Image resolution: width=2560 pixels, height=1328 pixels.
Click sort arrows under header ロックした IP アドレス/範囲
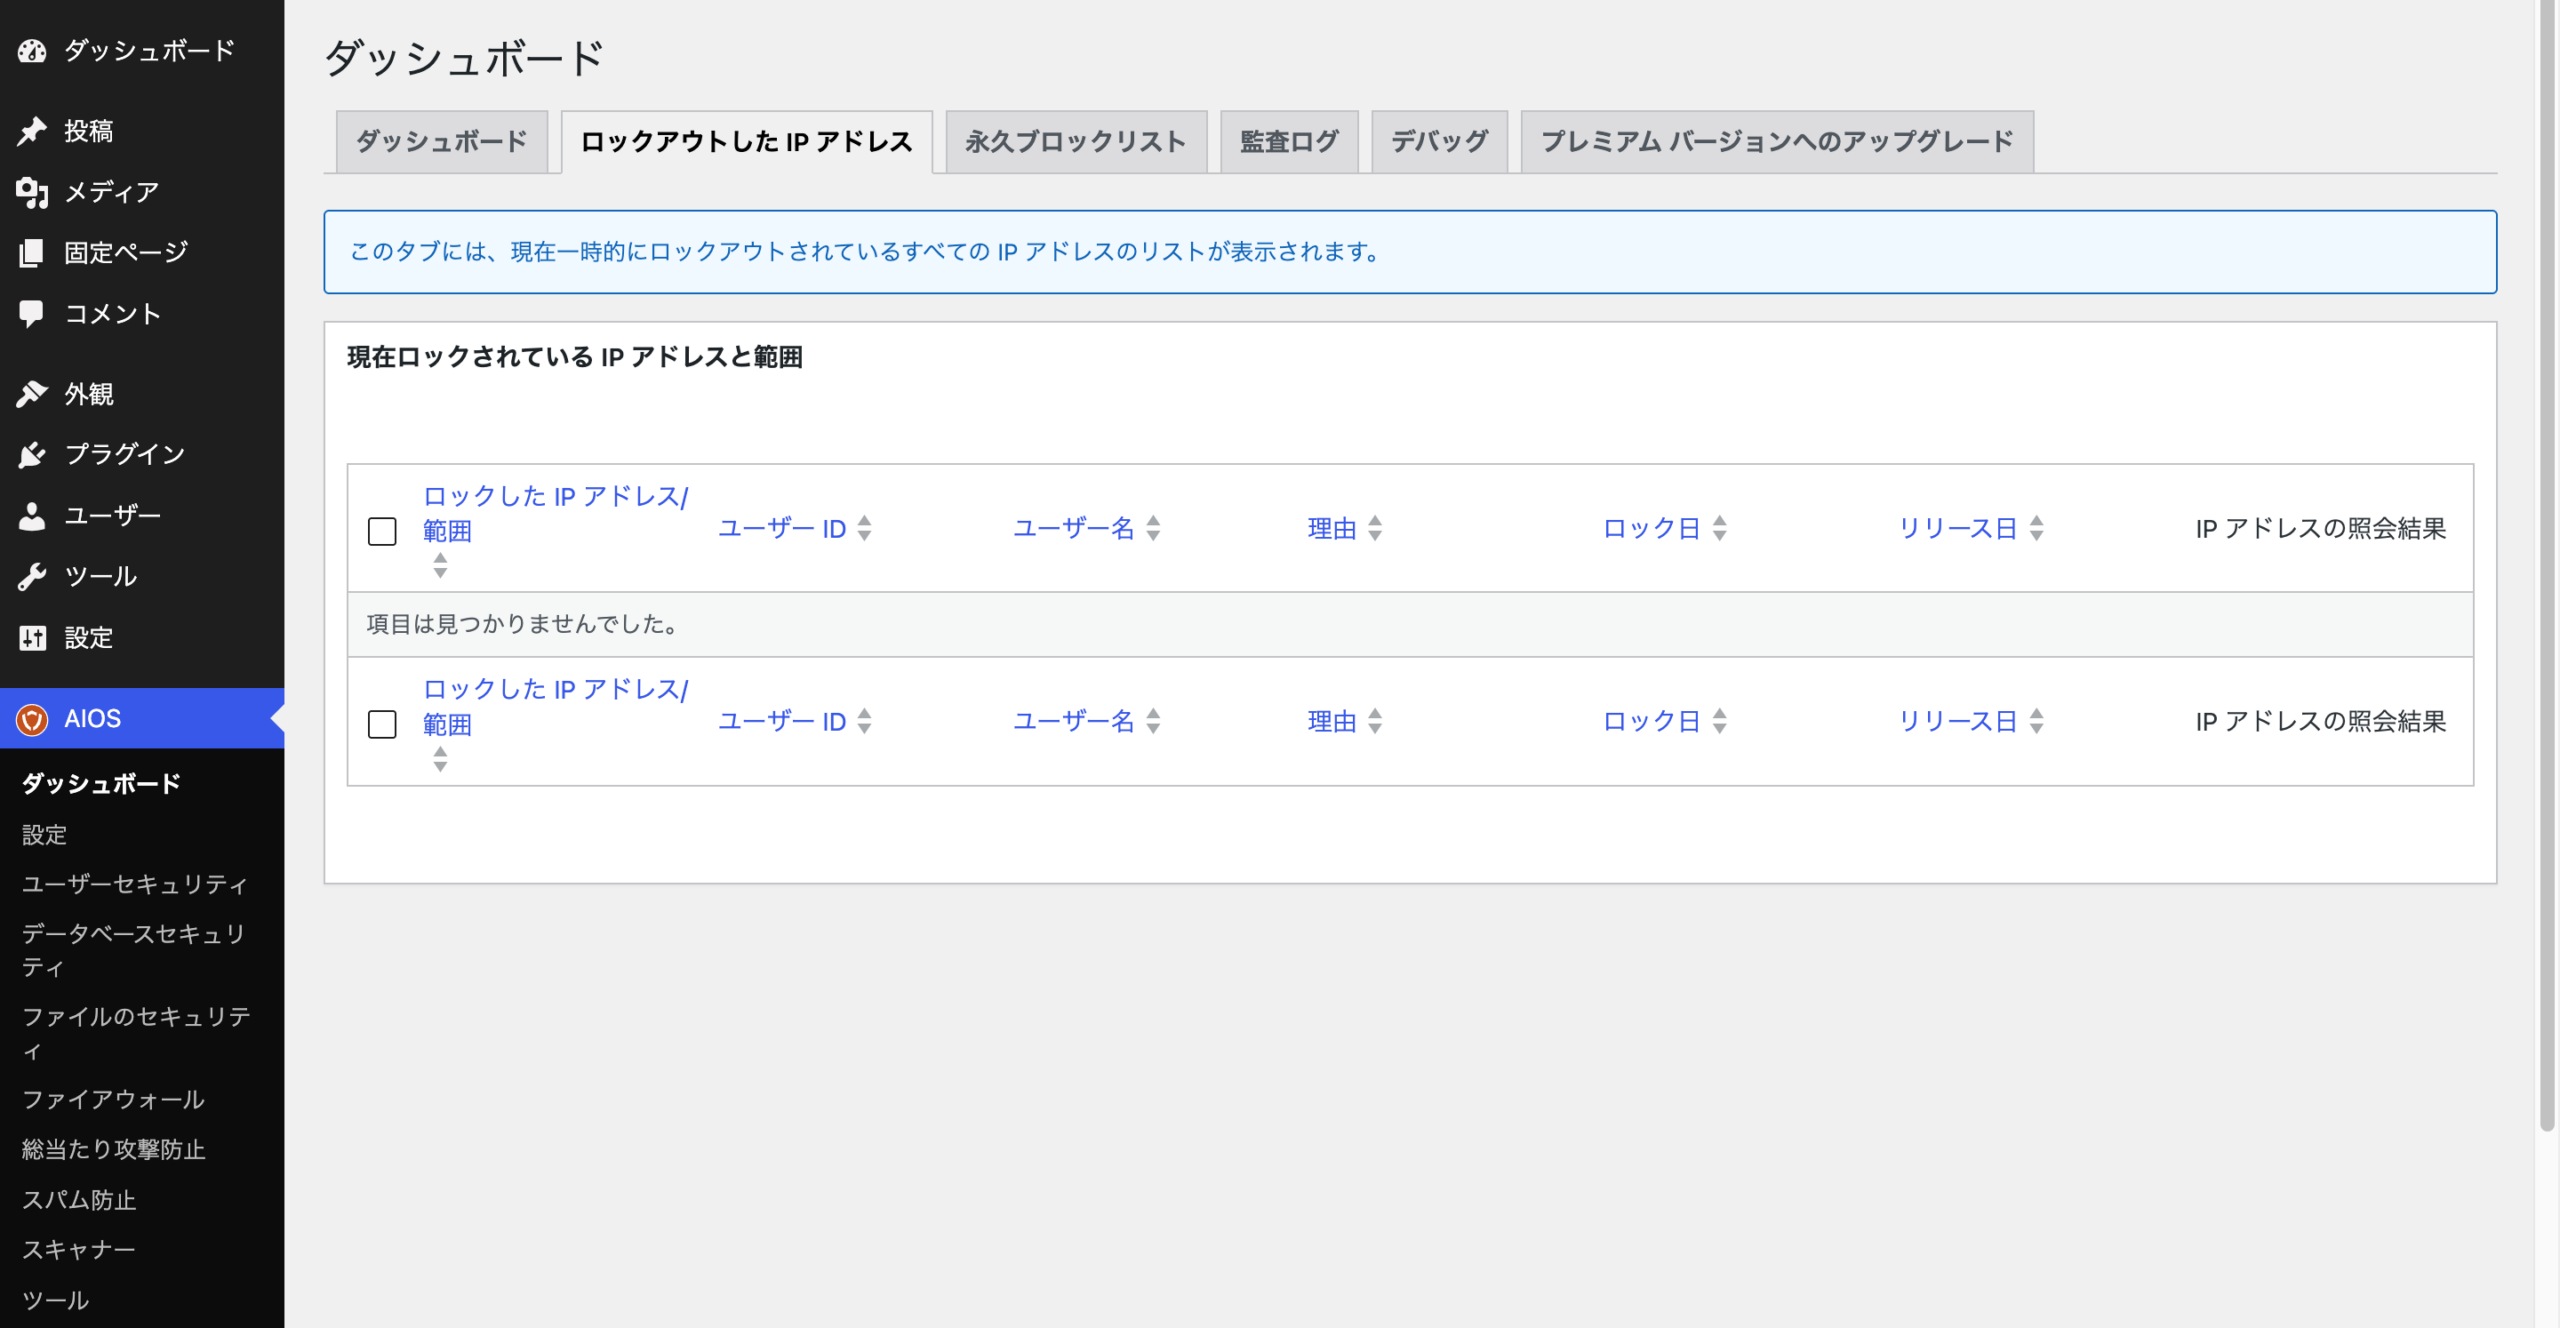440,566
